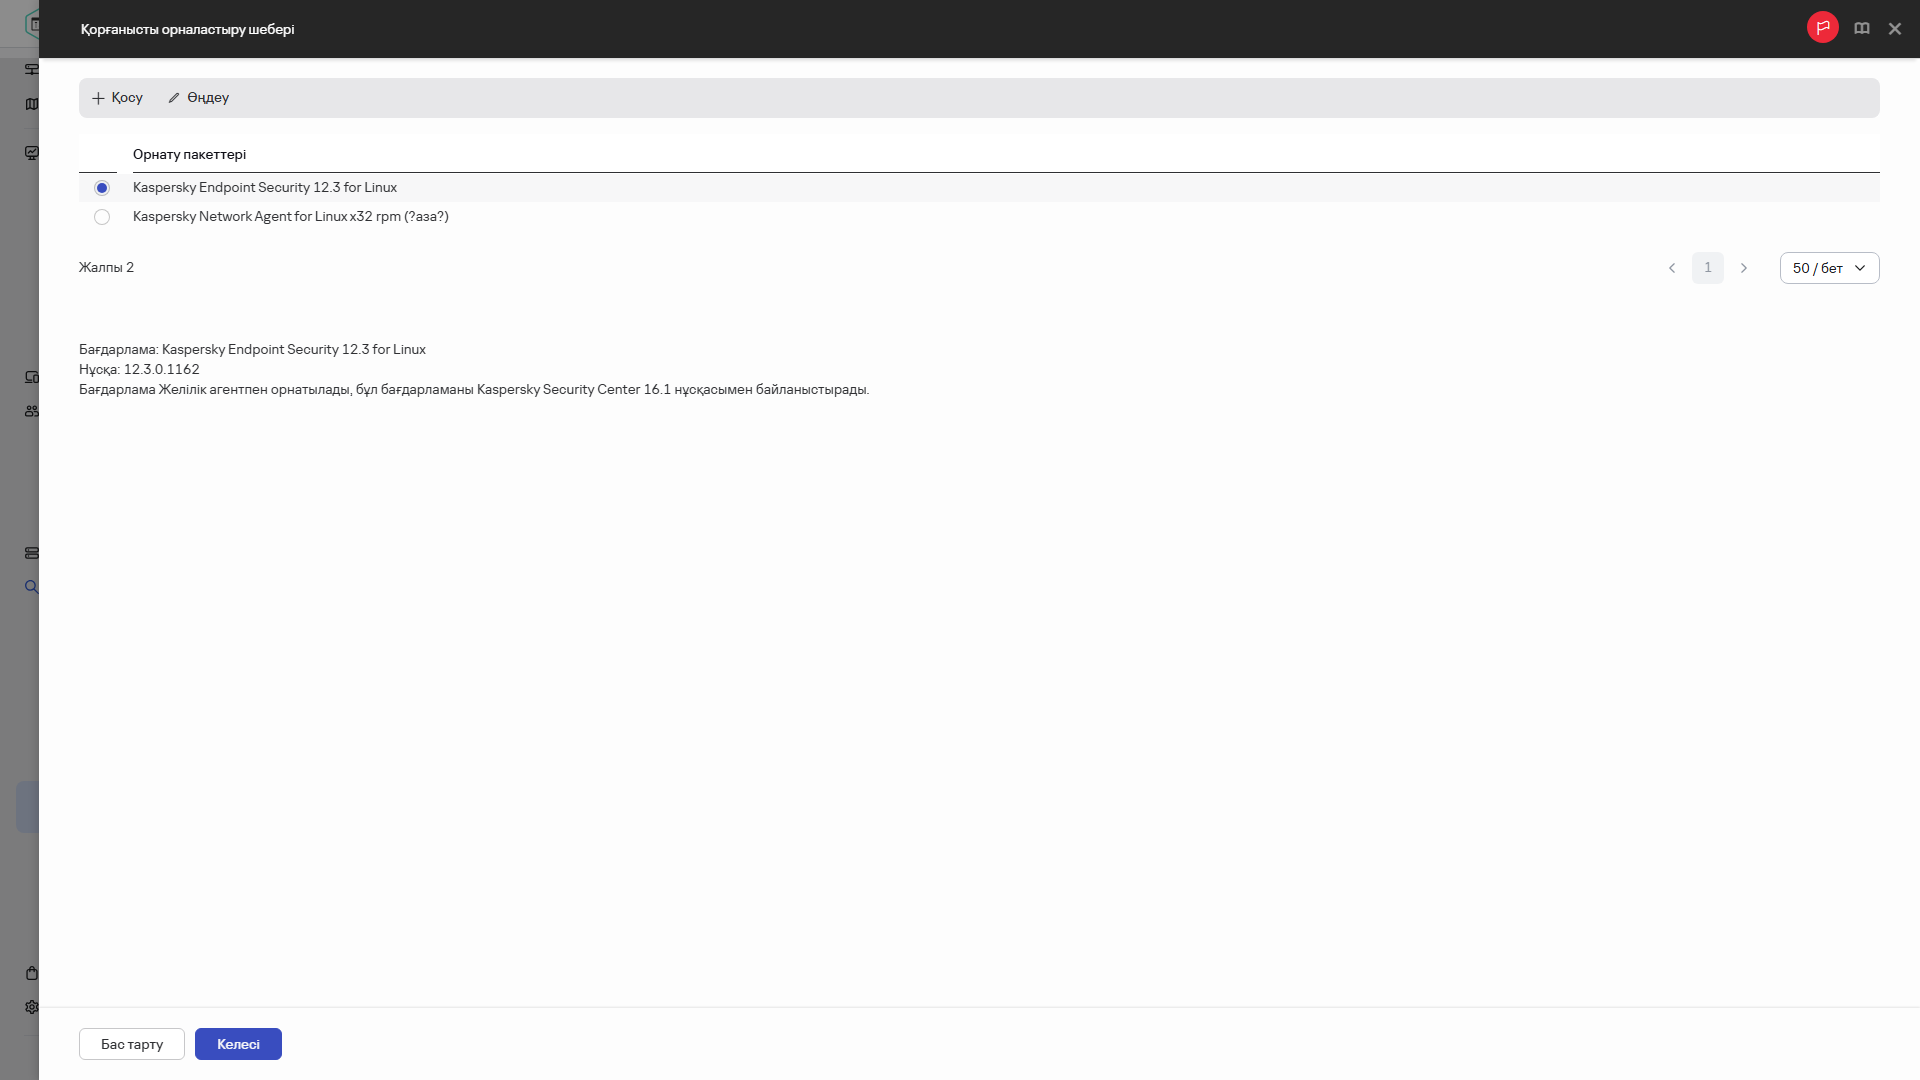Go to the previous page arrow
The width and height of the screenshot is (1920, 1080).
1672,268
